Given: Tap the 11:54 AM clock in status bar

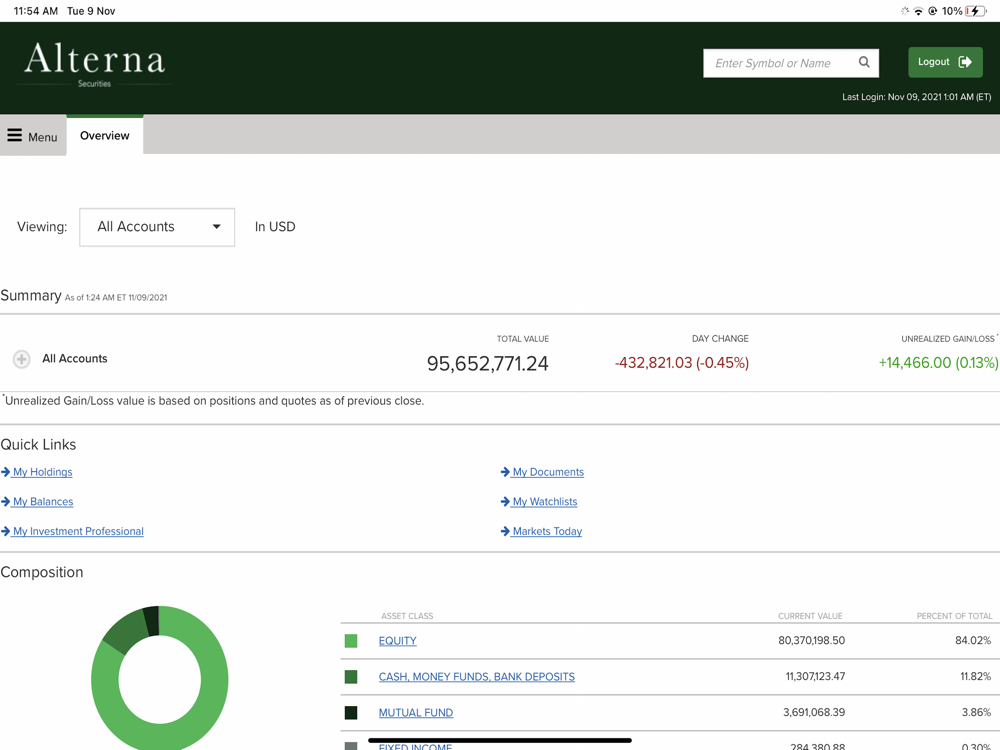Looking at the screenshot, I should [36, 11].
